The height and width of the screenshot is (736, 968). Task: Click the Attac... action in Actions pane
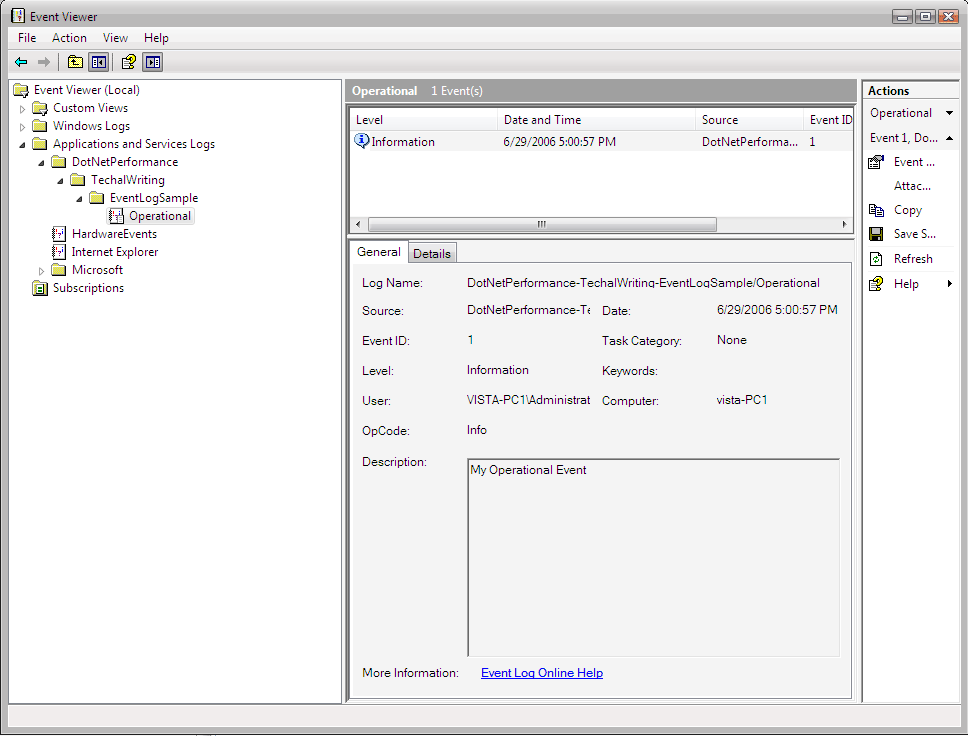(x=912, y=186)
